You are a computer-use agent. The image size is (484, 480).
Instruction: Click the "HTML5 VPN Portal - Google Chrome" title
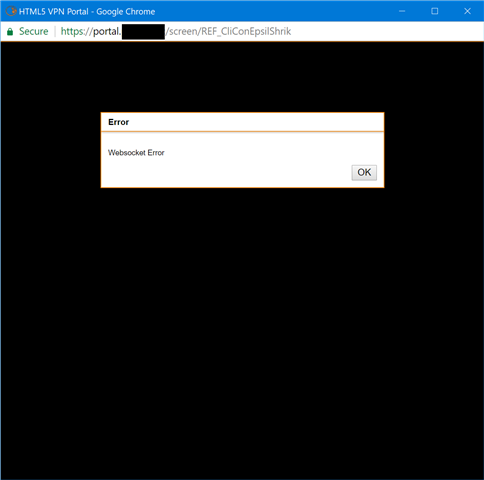pyautogui.click(x=87, y=12)
